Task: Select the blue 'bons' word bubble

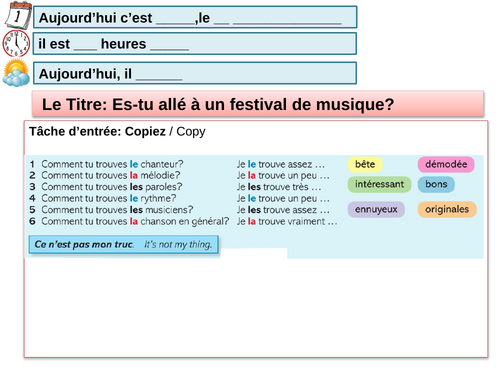Action: click(436, 184)
